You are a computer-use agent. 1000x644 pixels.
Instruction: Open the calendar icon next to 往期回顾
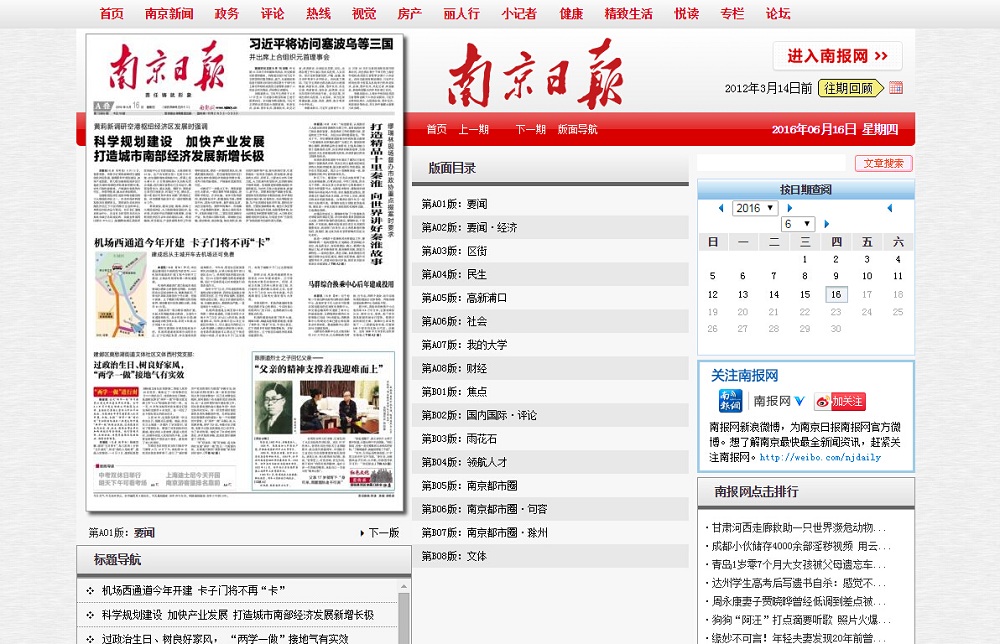tap(895, 88)
